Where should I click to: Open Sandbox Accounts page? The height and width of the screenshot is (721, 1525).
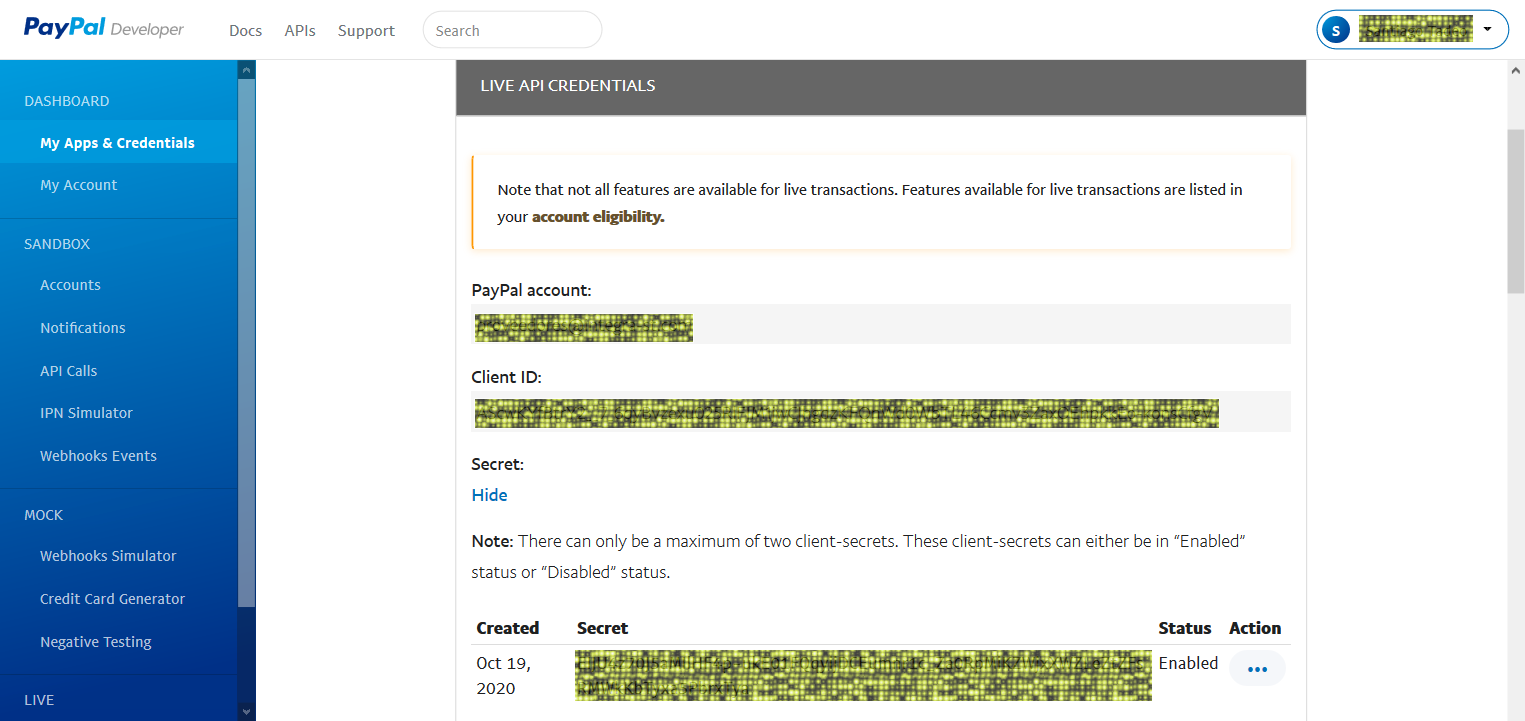coord(70,285)
